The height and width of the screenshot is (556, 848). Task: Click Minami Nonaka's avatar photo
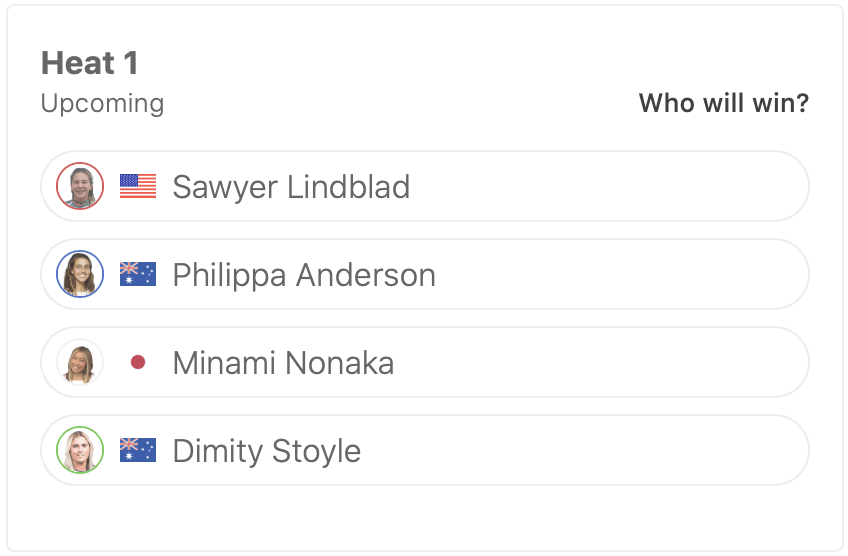point(80,362)
